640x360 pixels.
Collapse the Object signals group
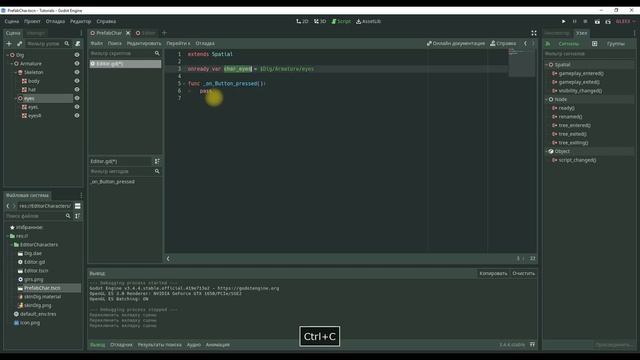[x=547, y=151]
